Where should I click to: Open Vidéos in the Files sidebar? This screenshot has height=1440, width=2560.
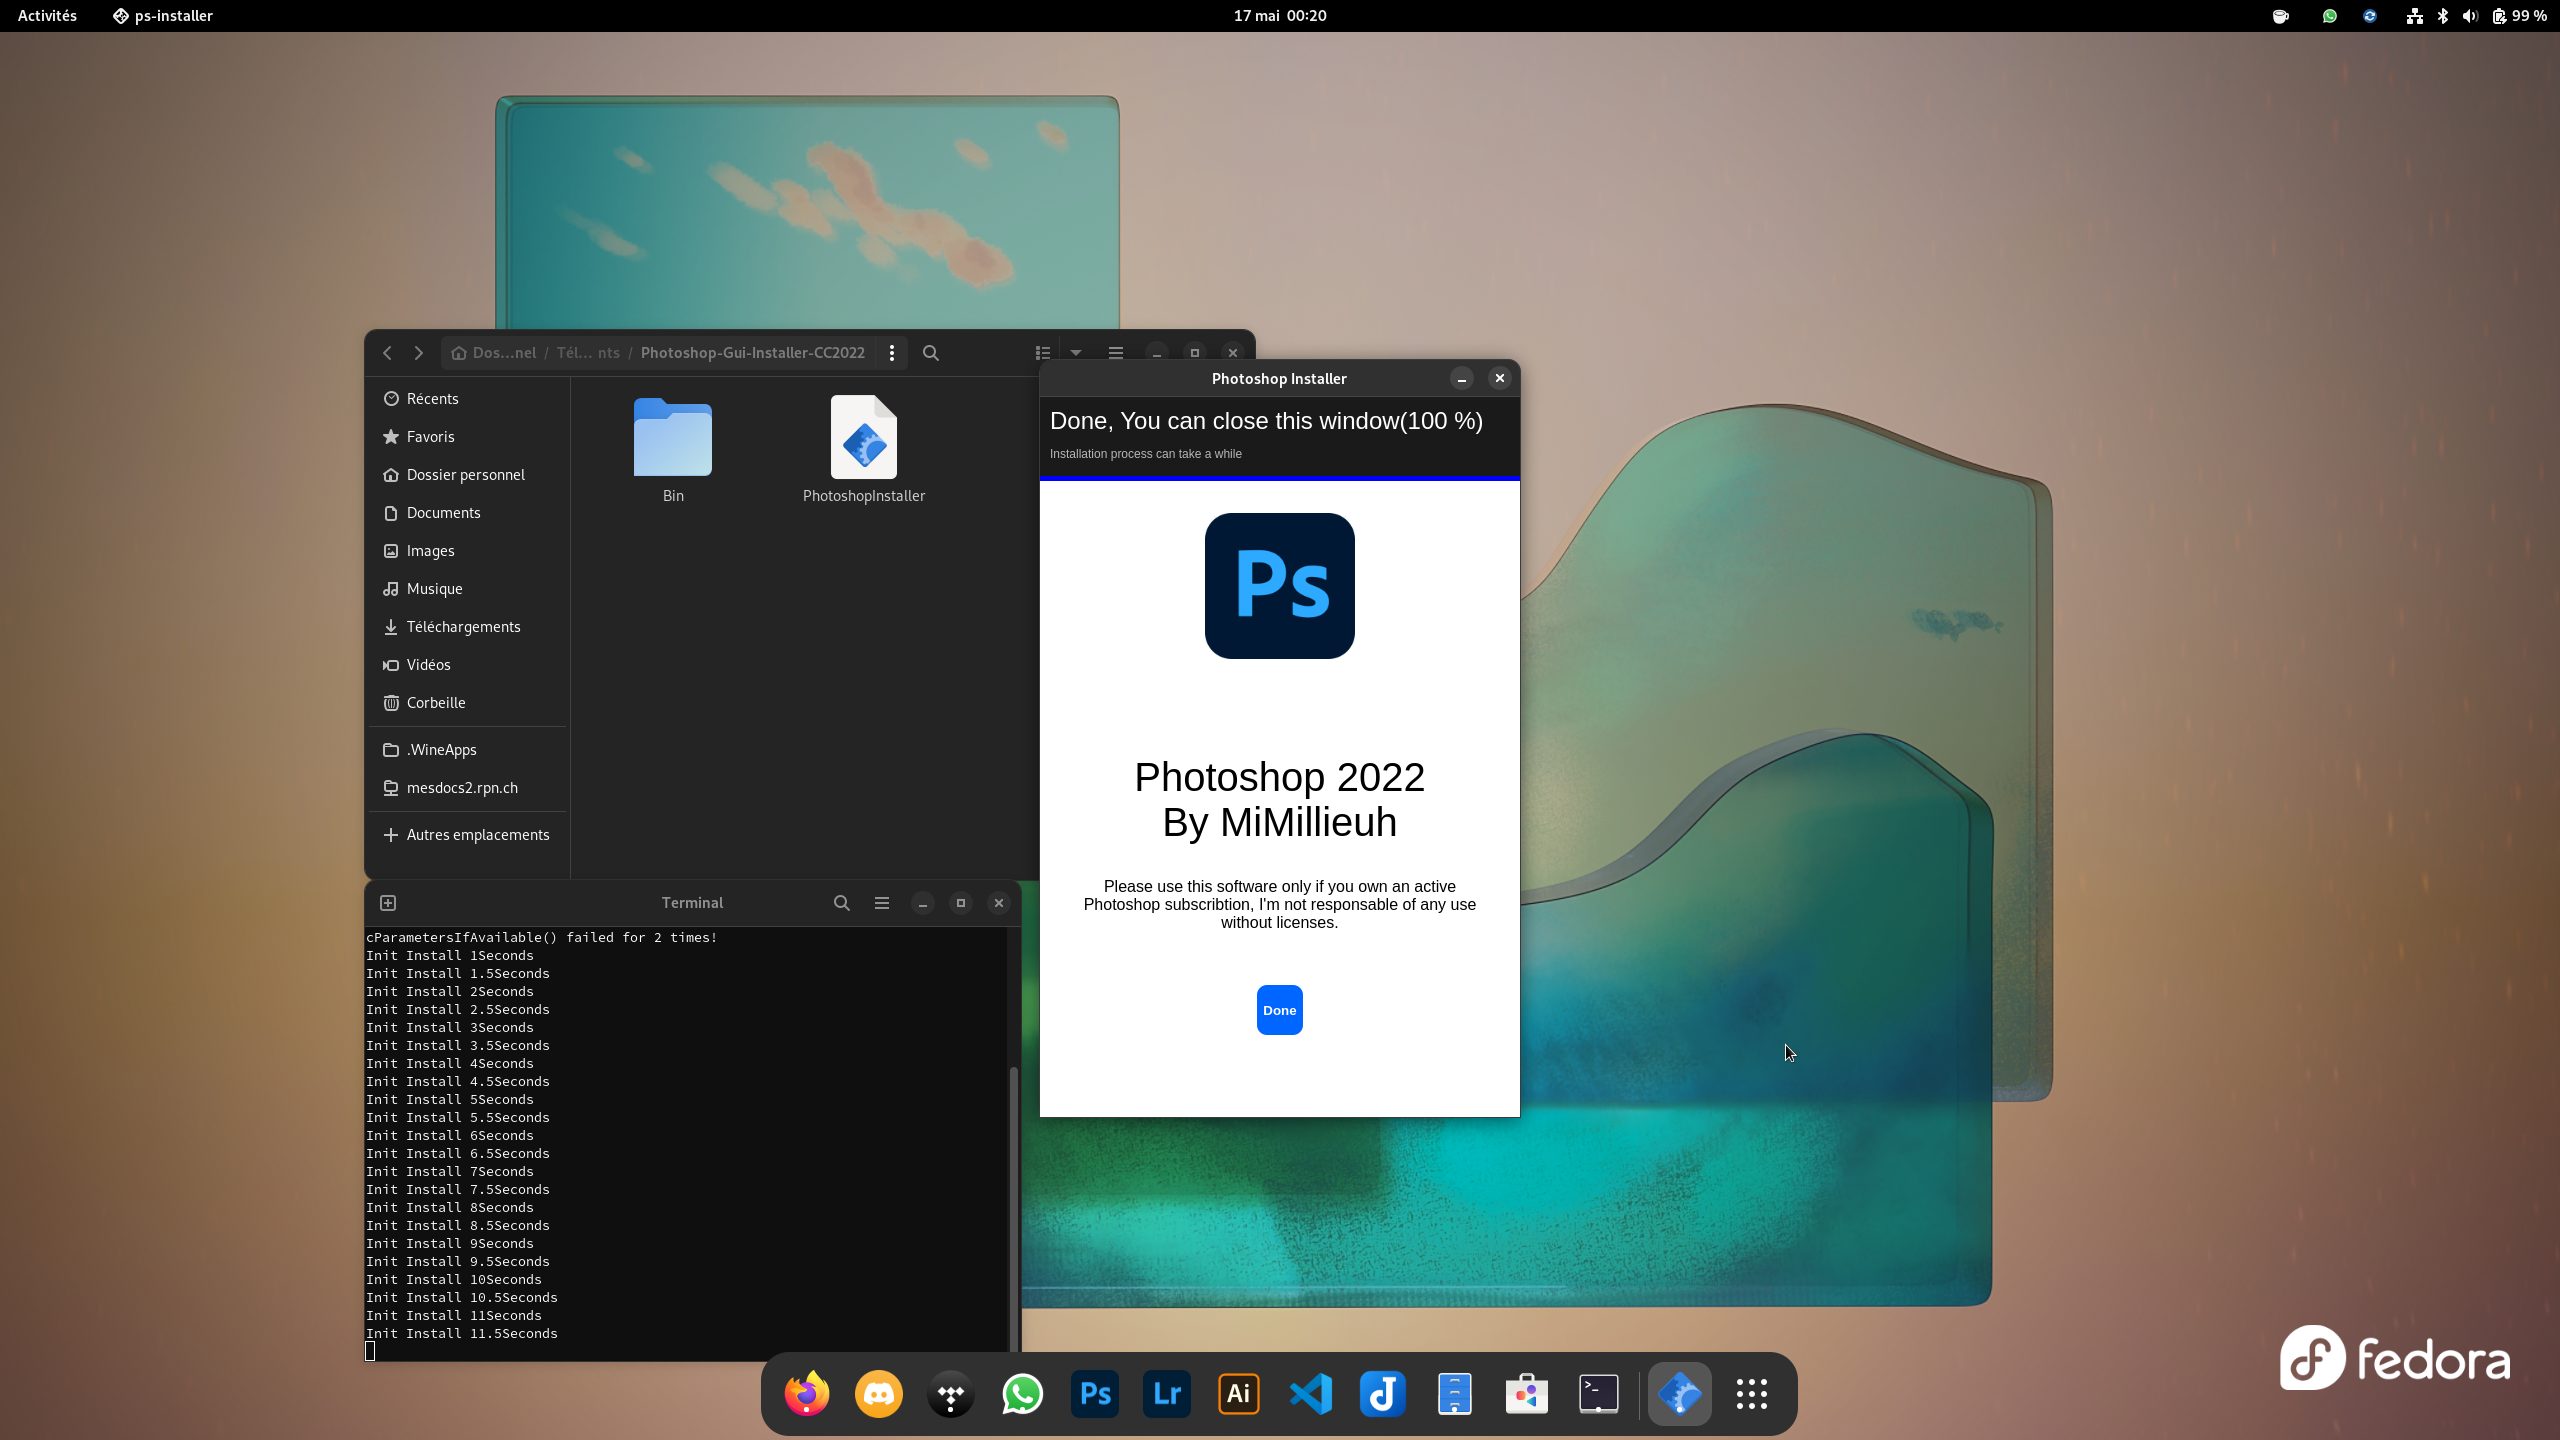[467, 665]
